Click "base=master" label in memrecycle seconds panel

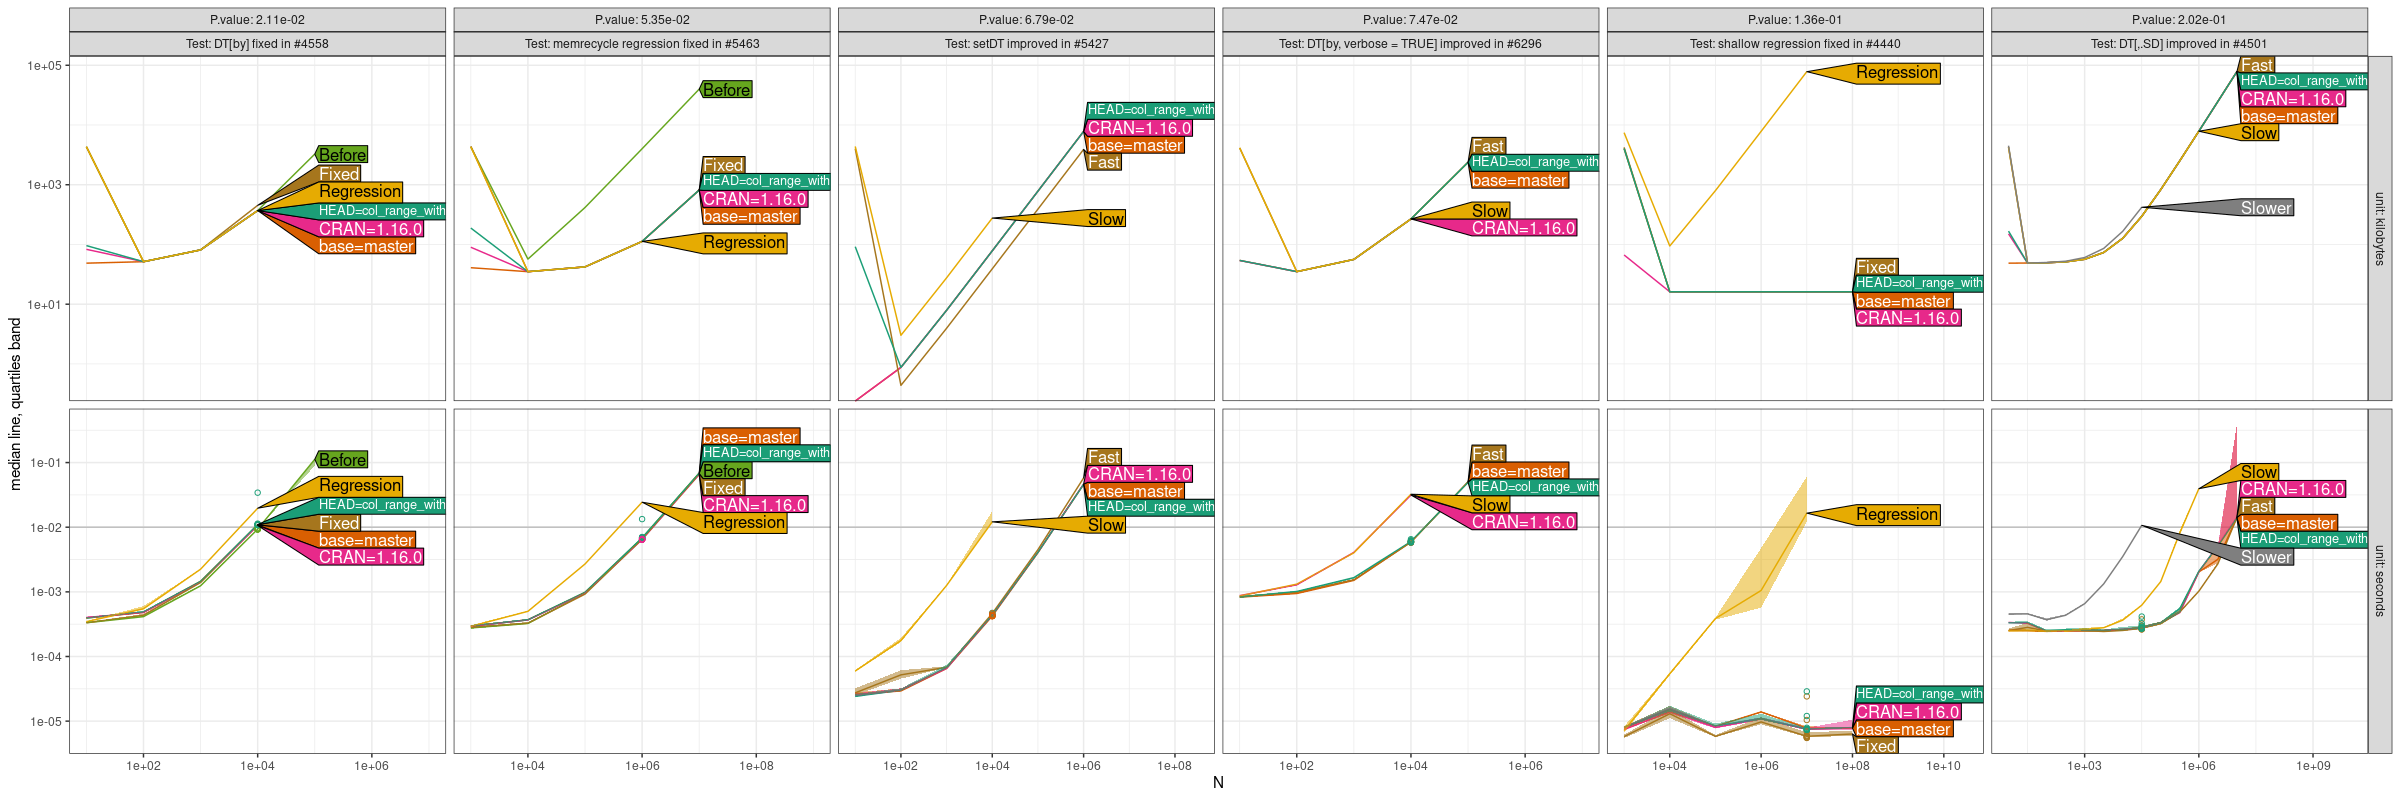(750, 437)
